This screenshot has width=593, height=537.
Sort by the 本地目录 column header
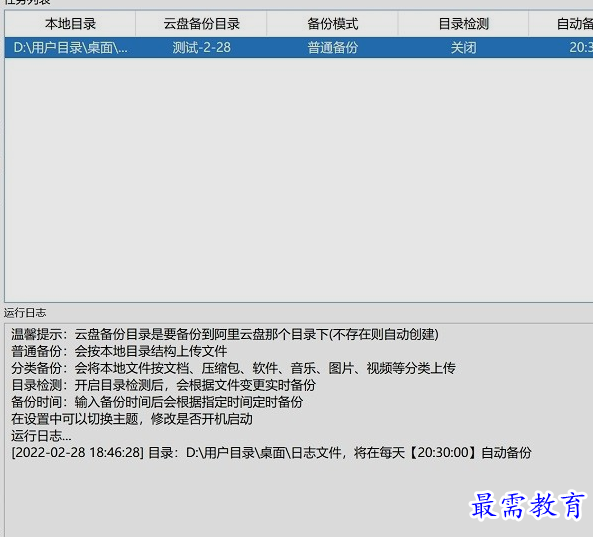pyautogui.click(x=70, y=24)
